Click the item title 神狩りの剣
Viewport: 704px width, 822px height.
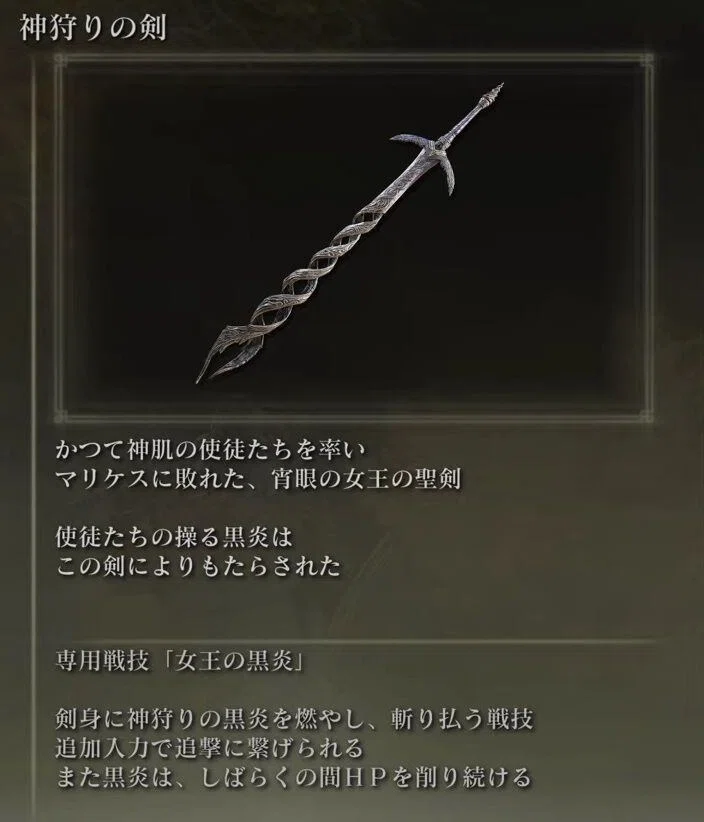[93, 29]
